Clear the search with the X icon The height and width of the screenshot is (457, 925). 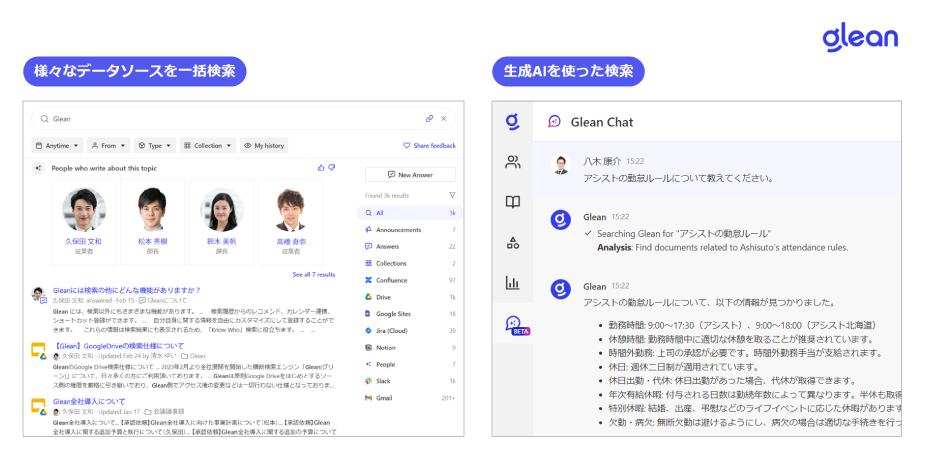coord(443,118)
